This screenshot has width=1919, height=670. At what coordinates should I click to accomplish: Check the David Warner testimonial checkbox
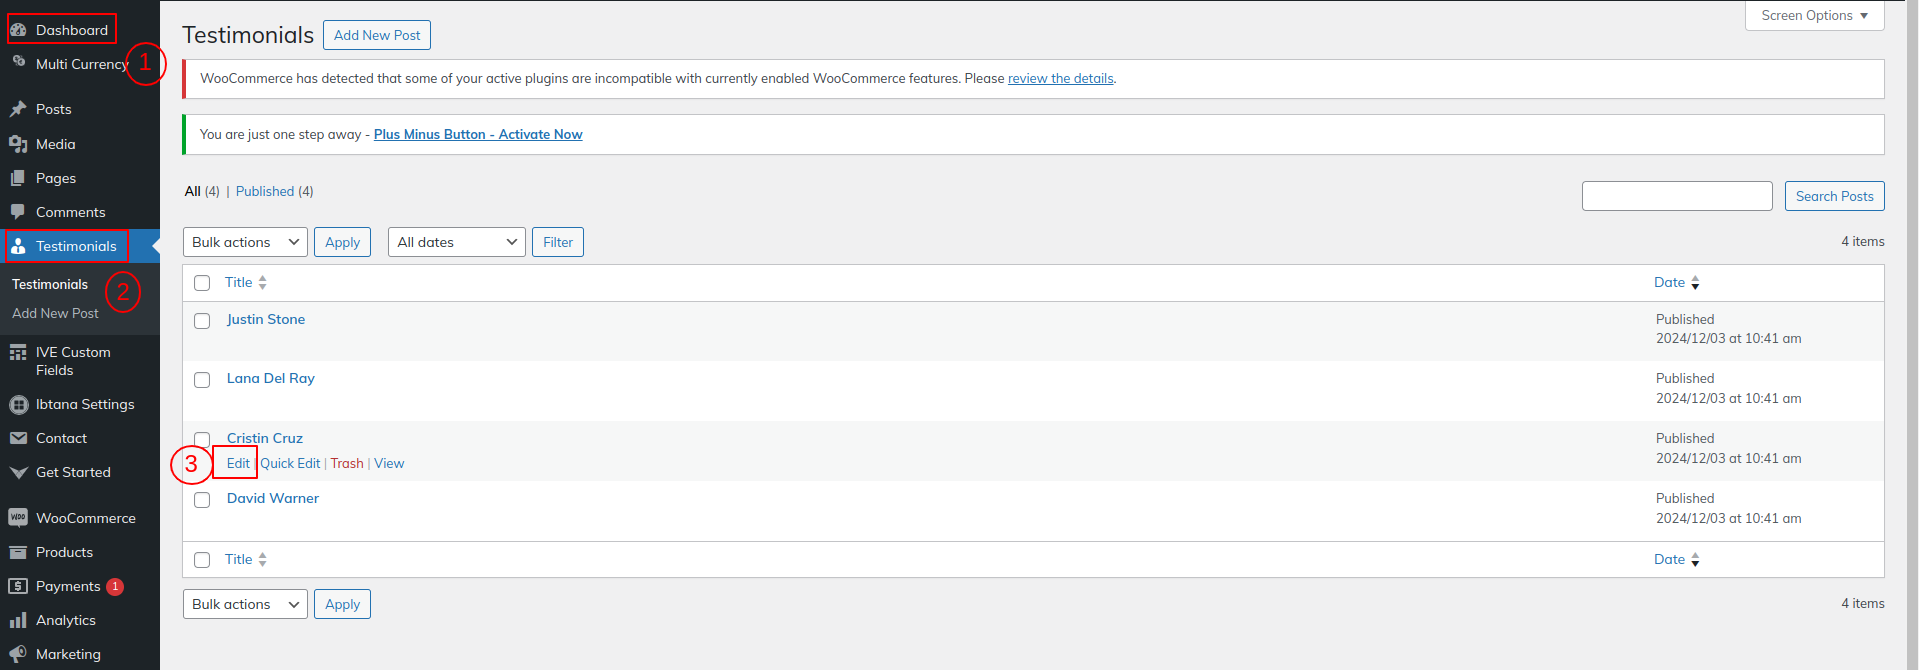point(202,500)
